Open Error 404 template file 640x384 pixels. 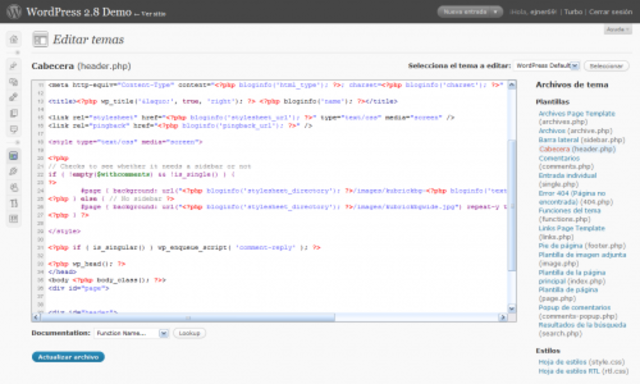572,198
